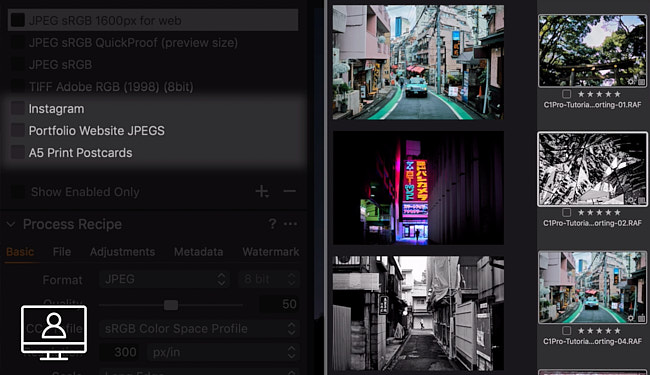Select the Instagram recipe name
This screenshot has height=375, width=650.
coord(56,109)
